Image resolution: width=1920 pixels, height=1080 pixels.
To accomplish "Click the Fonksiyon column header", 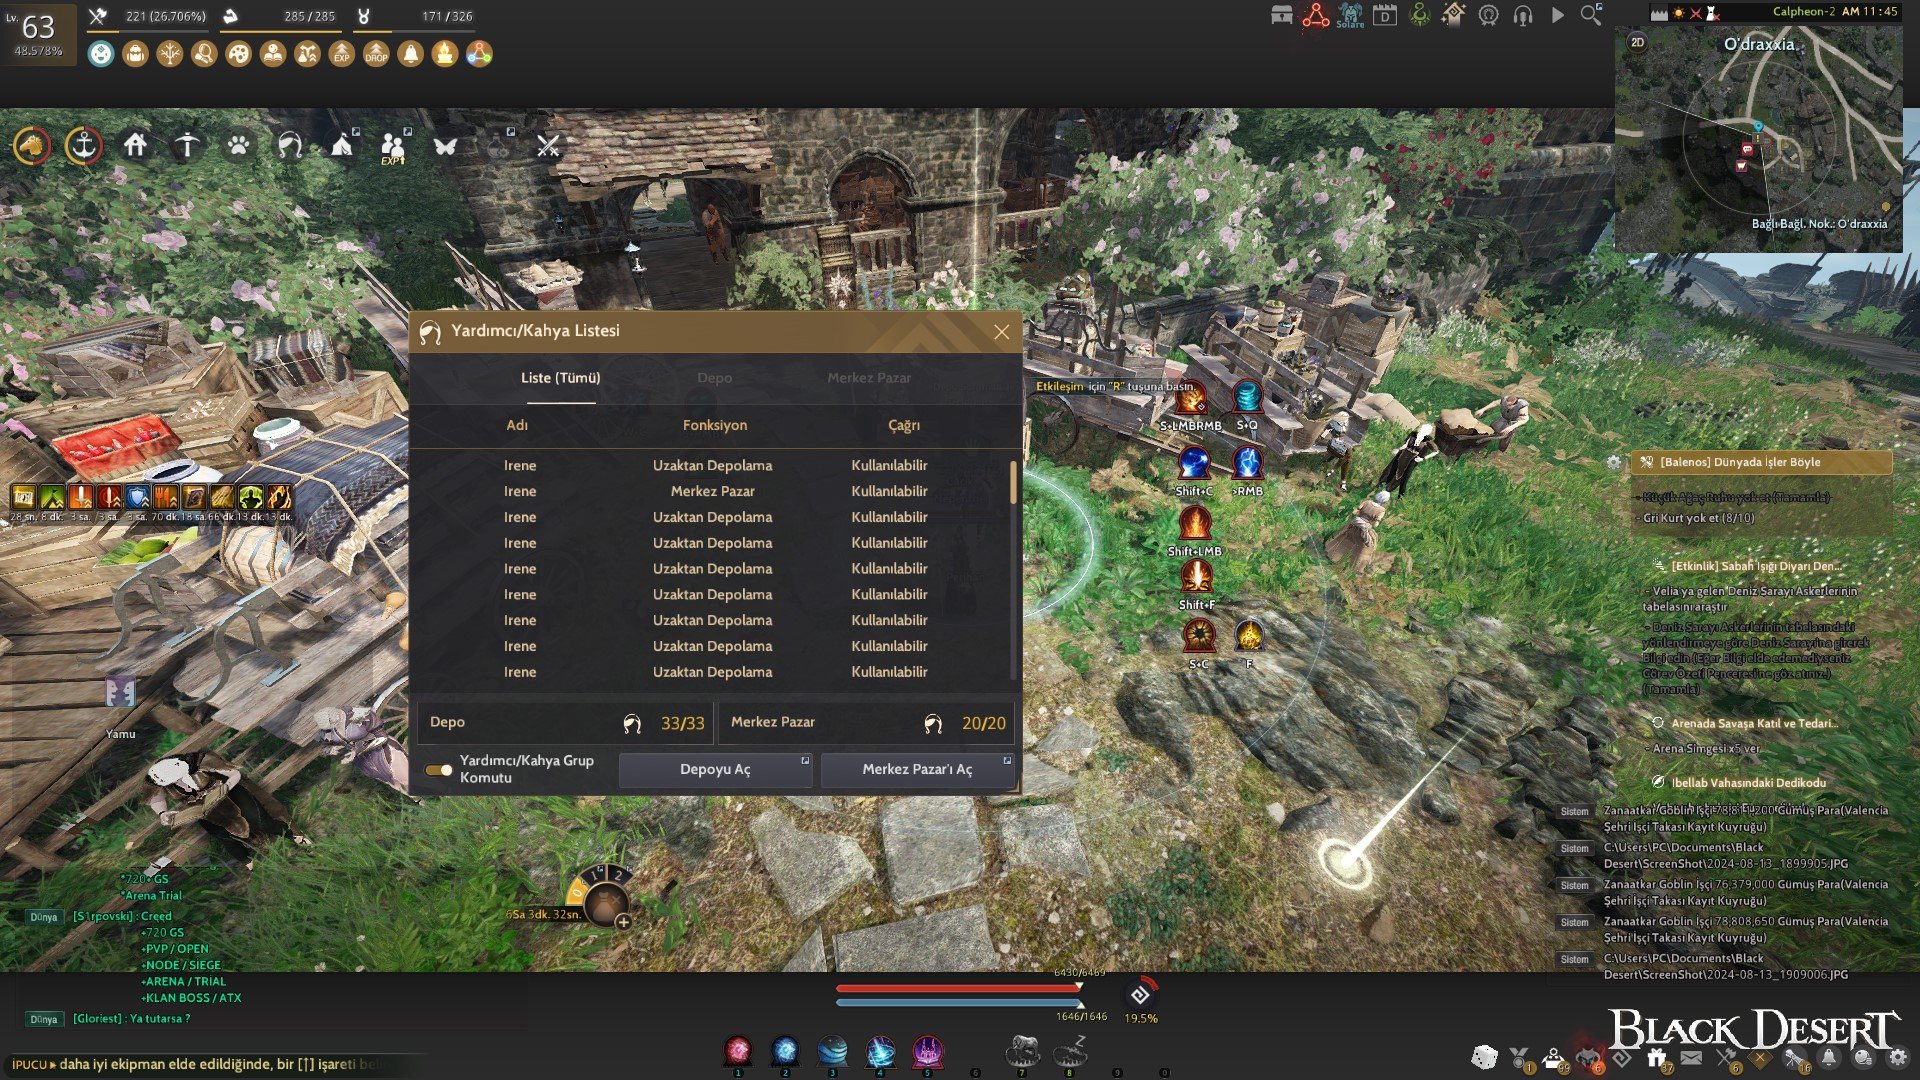I will point(715,426).
